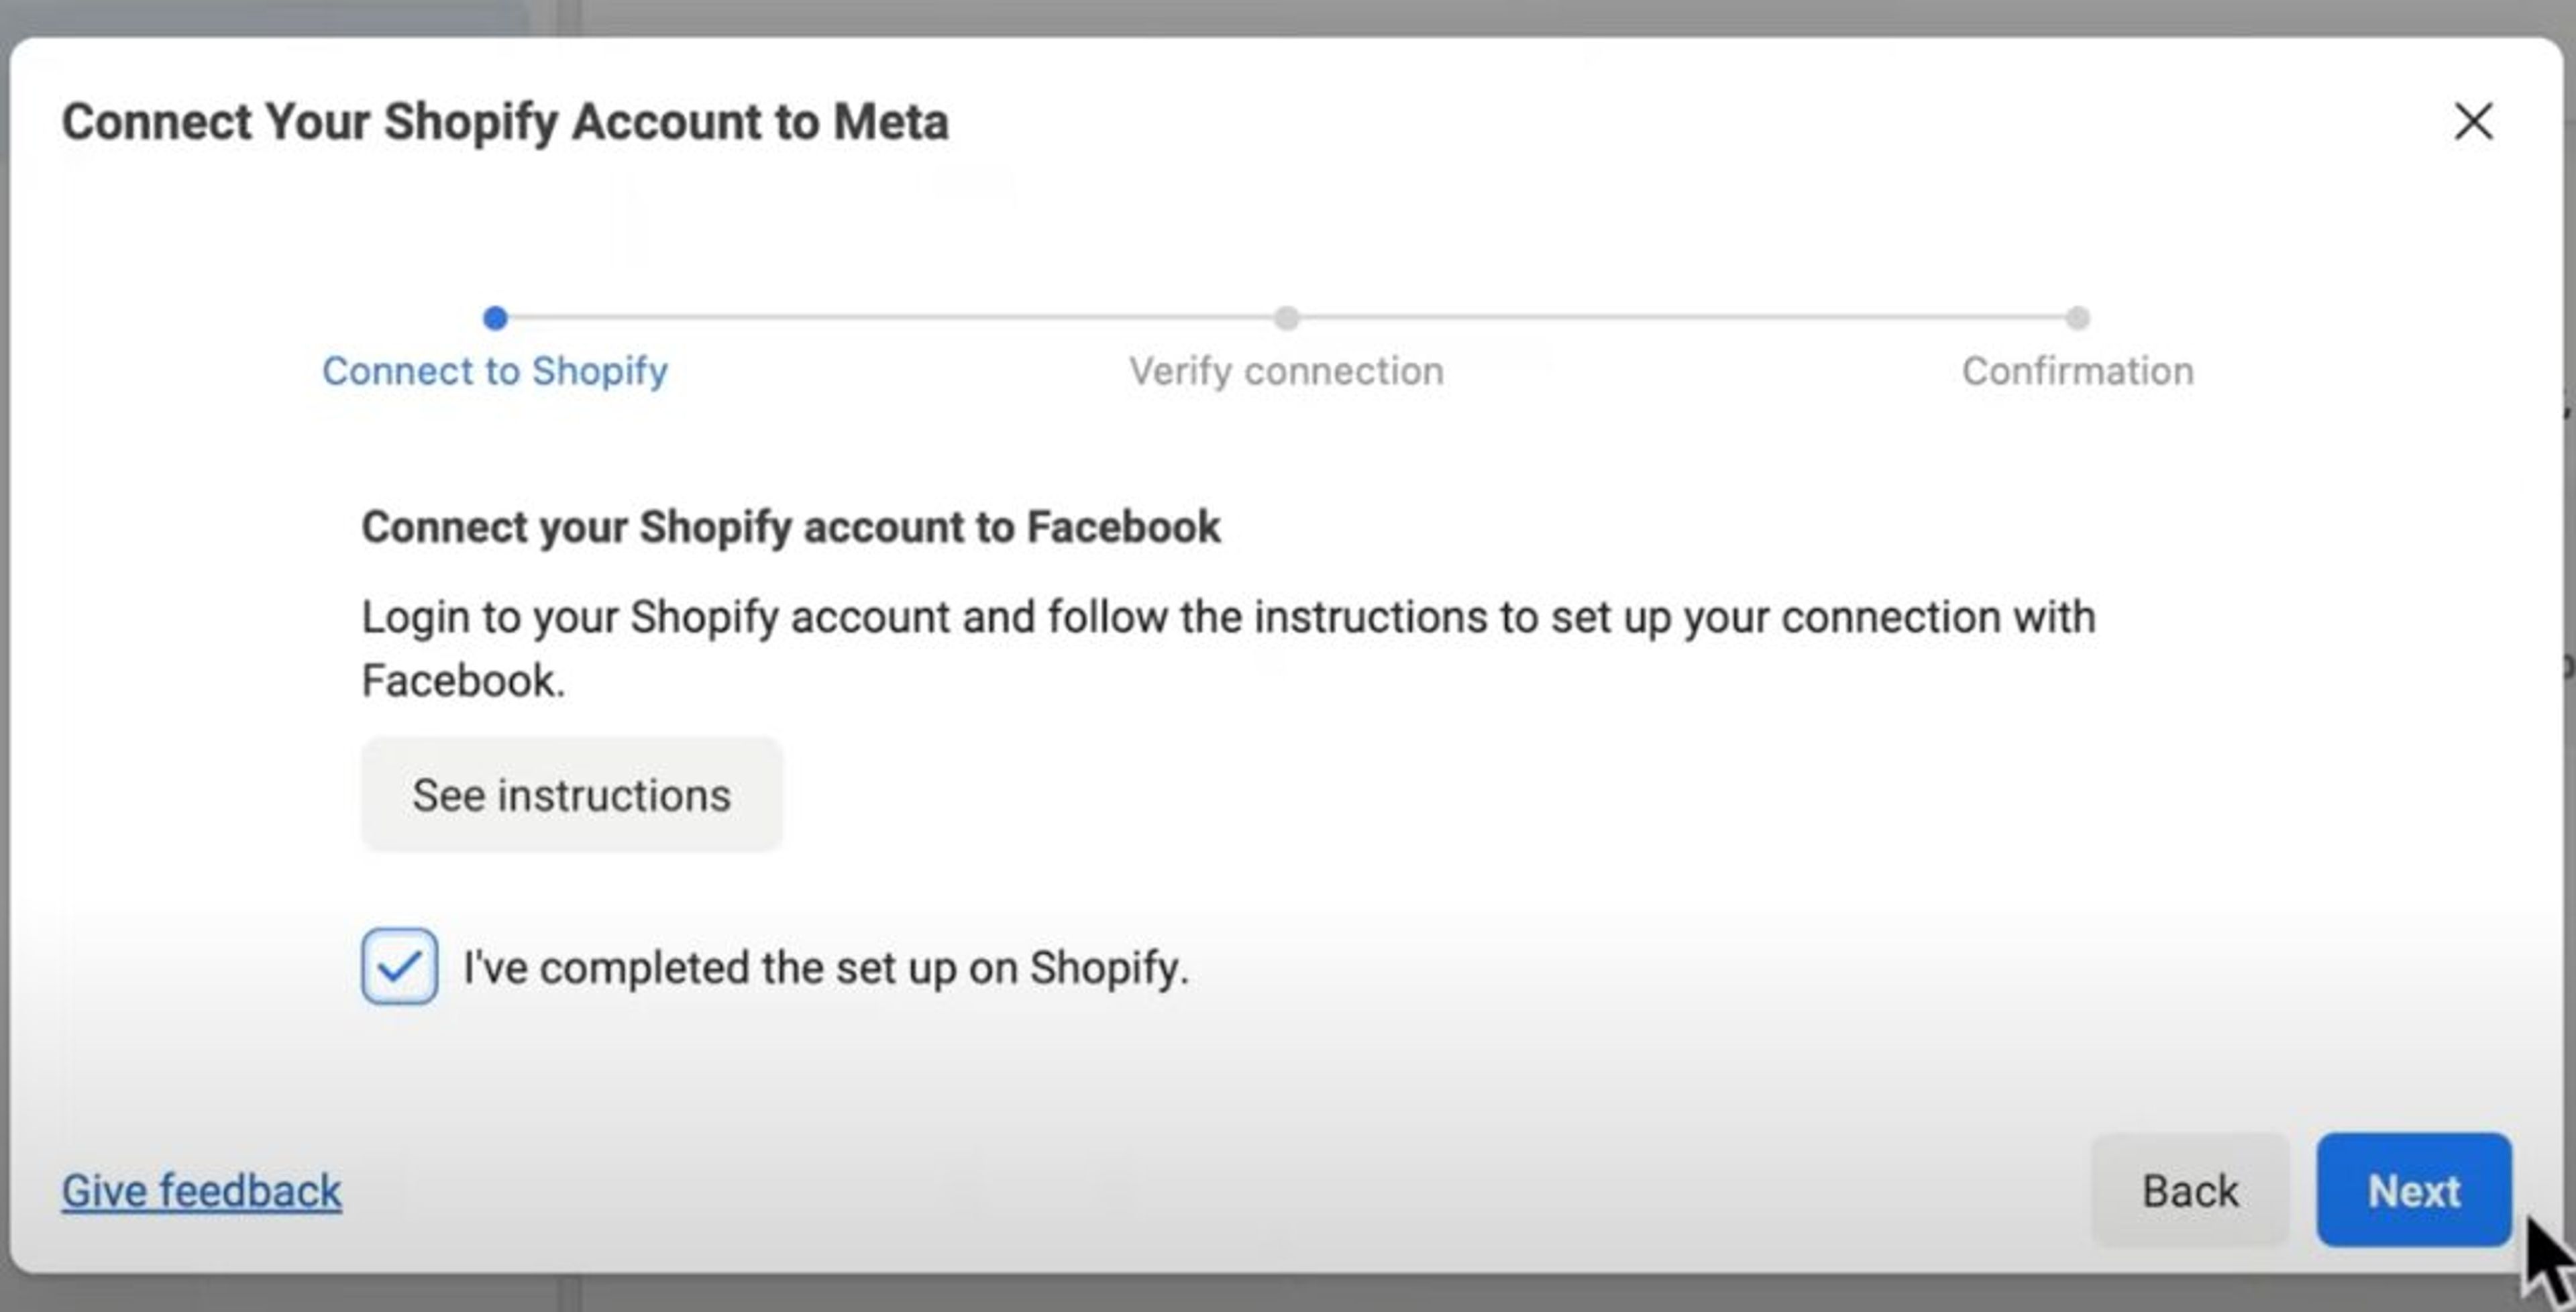Select the highlighted Connect to Shopify stage
The width and height of the screenshot is (2576, 1312).
click(x=495, y=371)
